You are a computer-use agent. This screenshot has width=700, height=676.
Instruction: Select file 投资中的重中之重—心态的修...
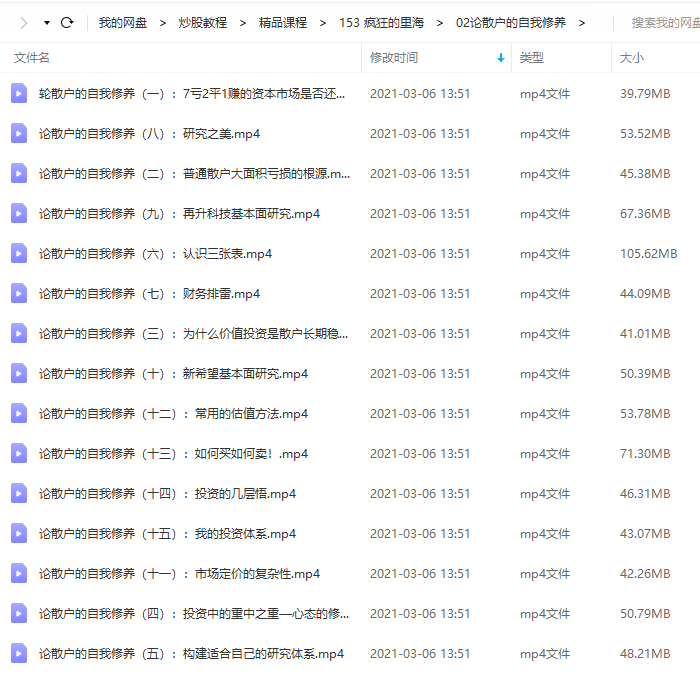(x=194, y=613)
